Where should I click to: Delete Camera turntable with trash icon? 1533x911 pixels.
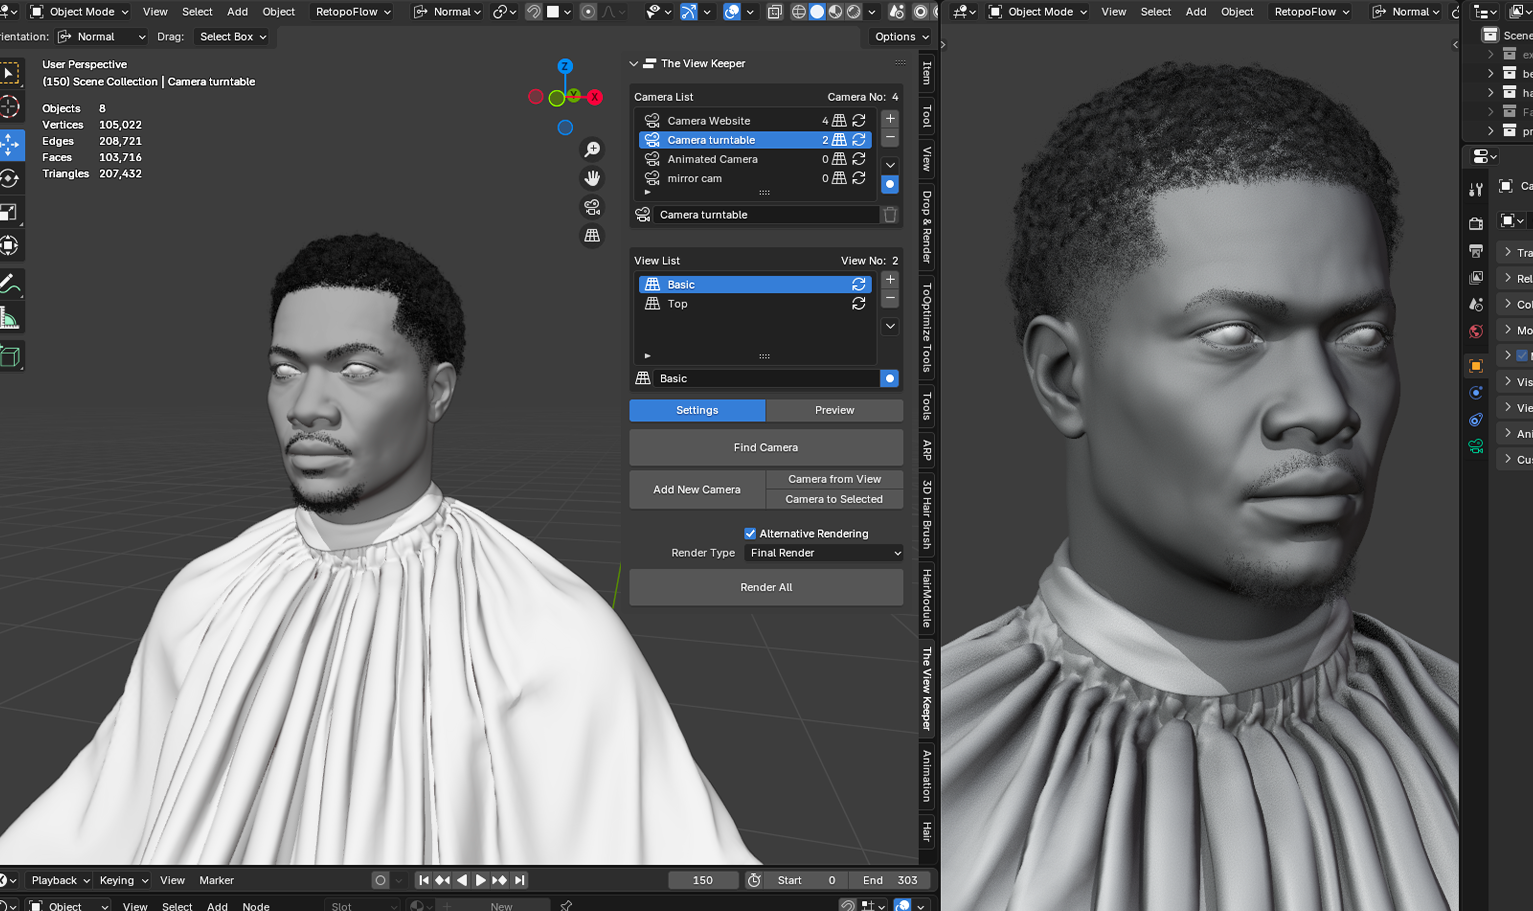coord(890,214)
